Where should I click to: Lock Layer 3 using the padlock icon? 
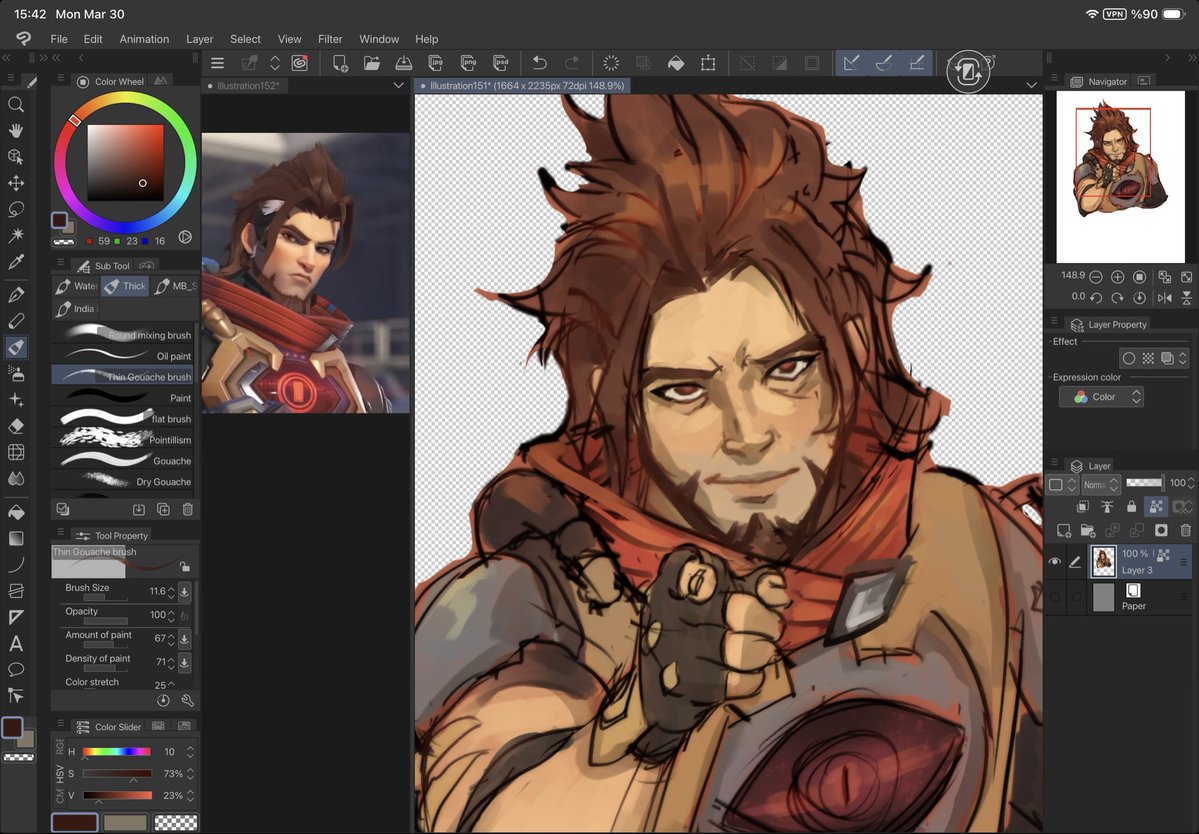coord(1131,506)
